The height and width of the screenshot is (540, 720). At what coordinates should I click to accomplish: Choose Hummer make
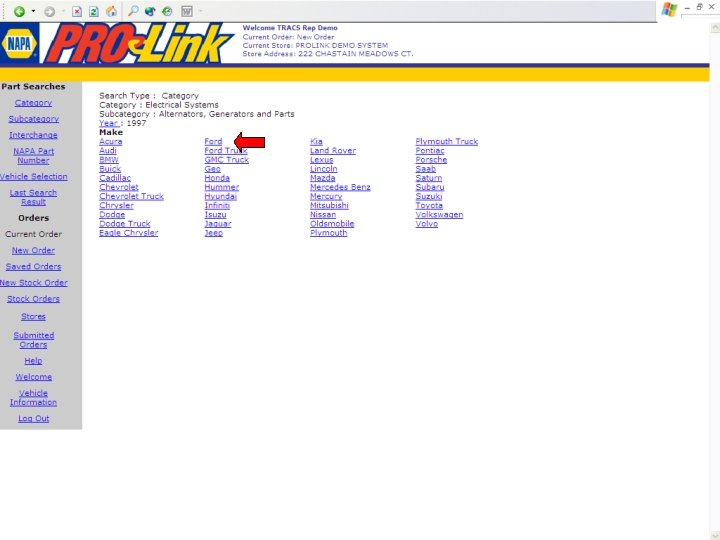[221, 187]
